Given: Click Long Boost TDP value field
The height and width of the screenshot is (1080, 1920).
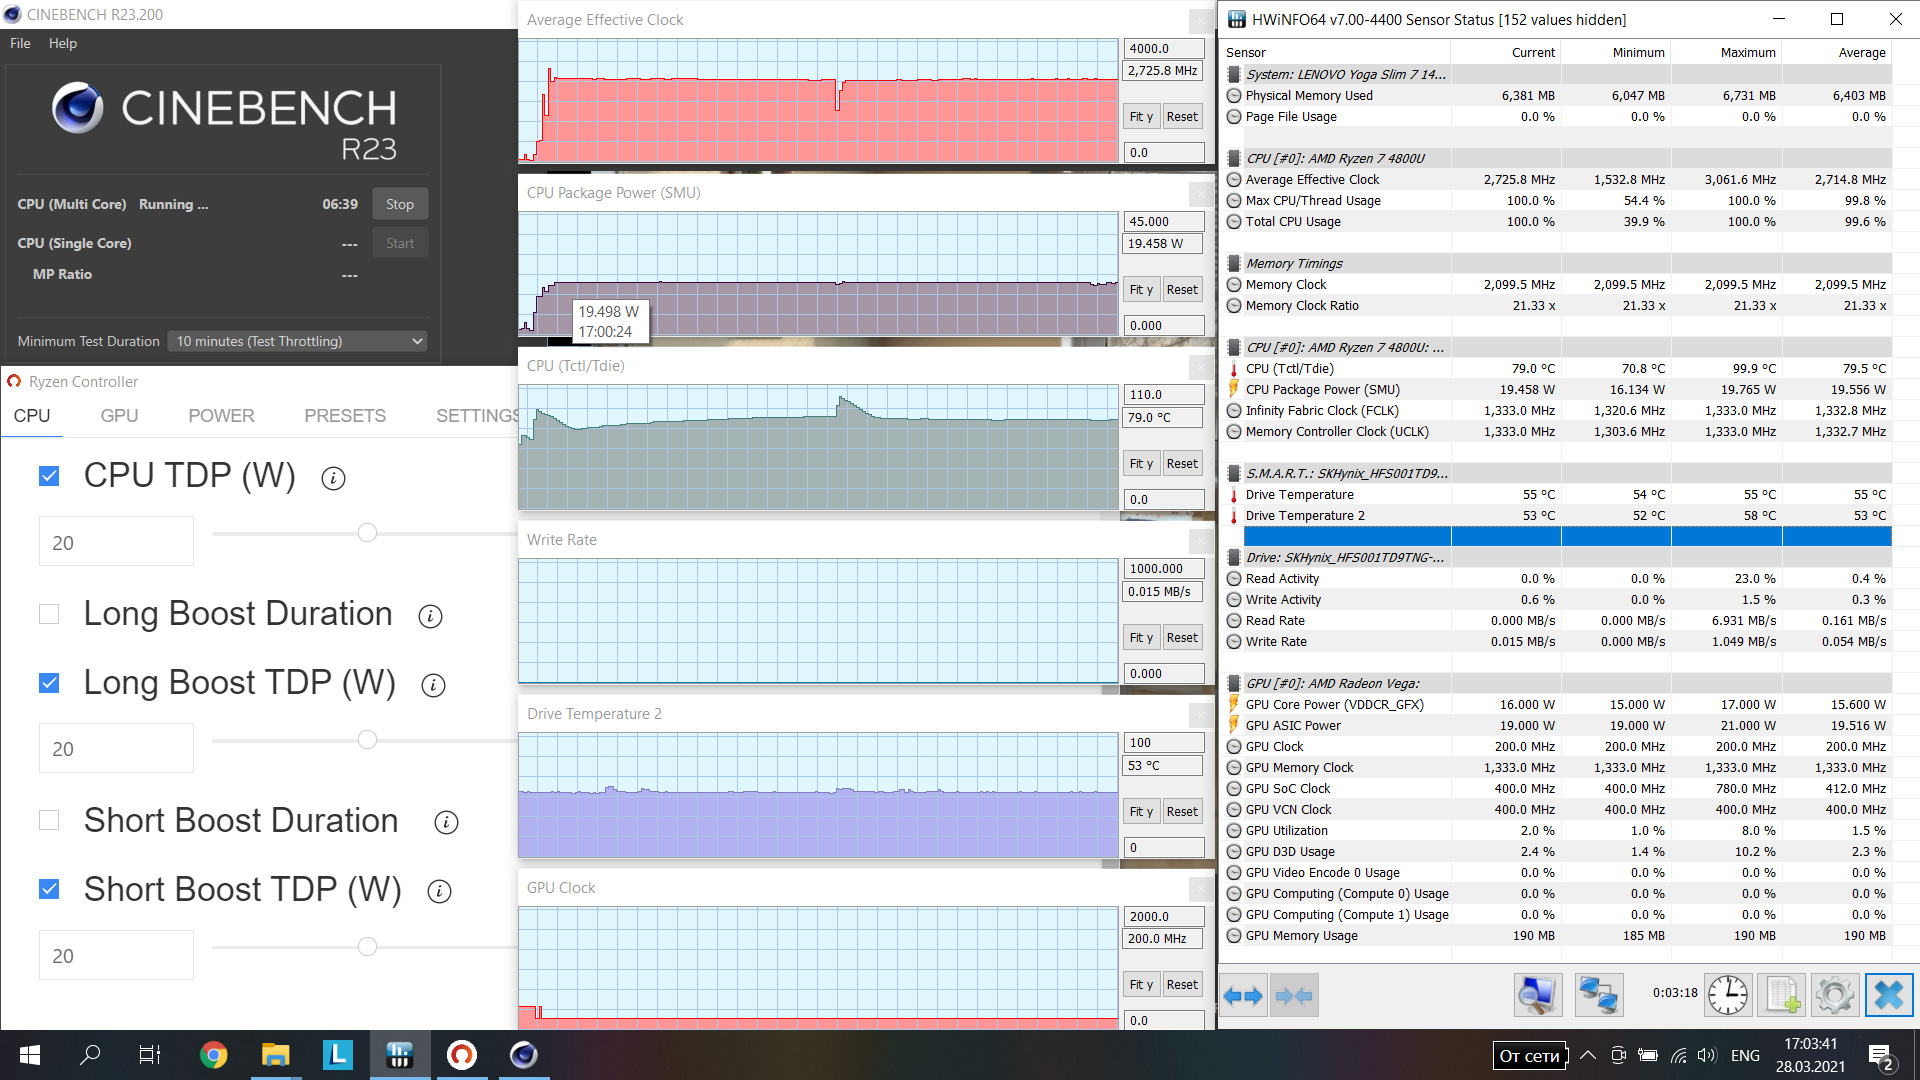Looking at the screenshot, I should [x=116, y=748].
